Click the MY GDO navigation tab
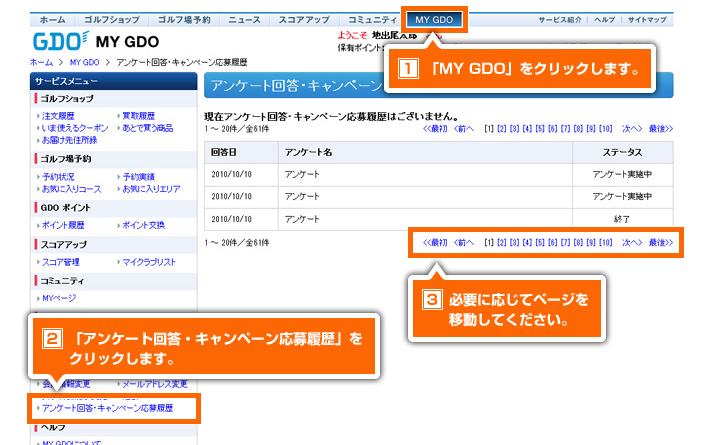 (x=434, y=20)
